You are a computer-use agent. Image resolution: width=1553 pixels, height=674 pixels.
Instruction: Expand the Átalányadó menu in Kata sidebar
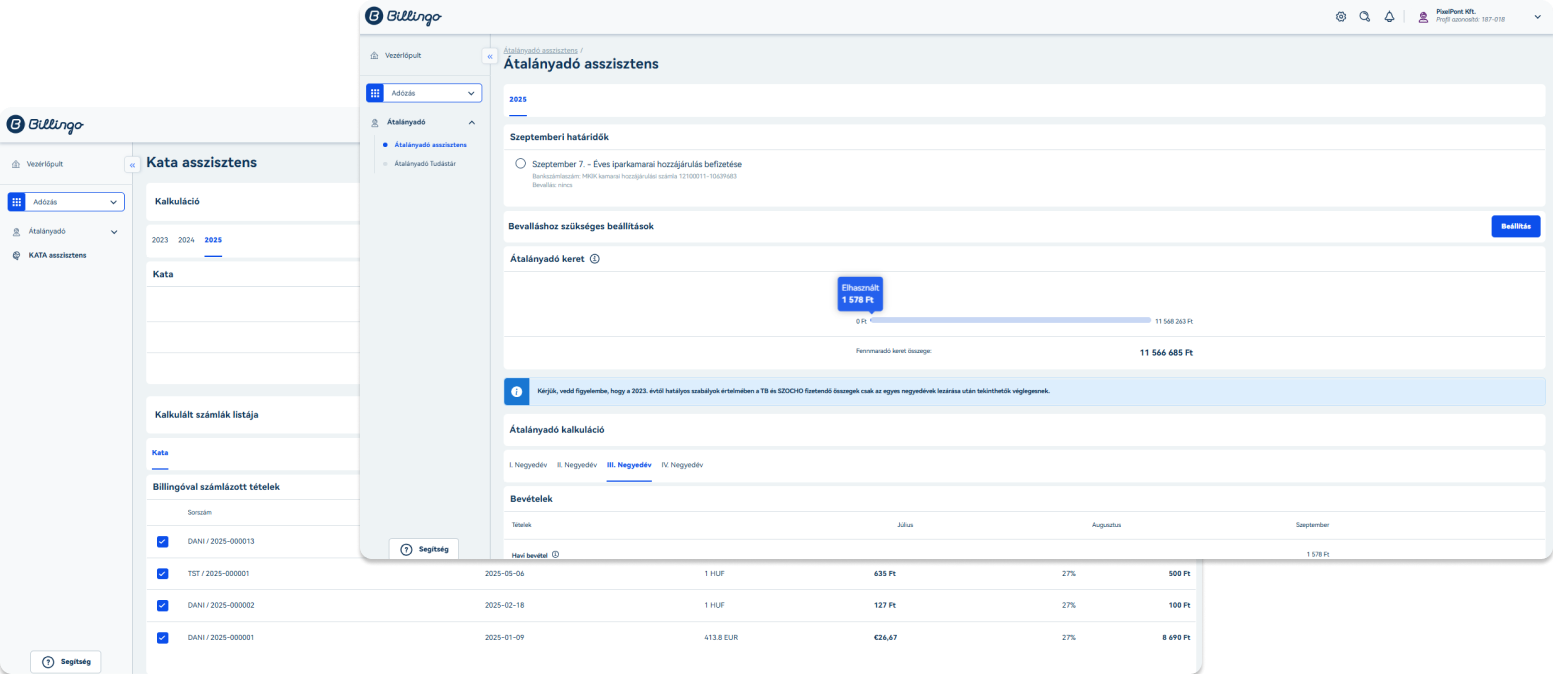(x=114, y=232)
